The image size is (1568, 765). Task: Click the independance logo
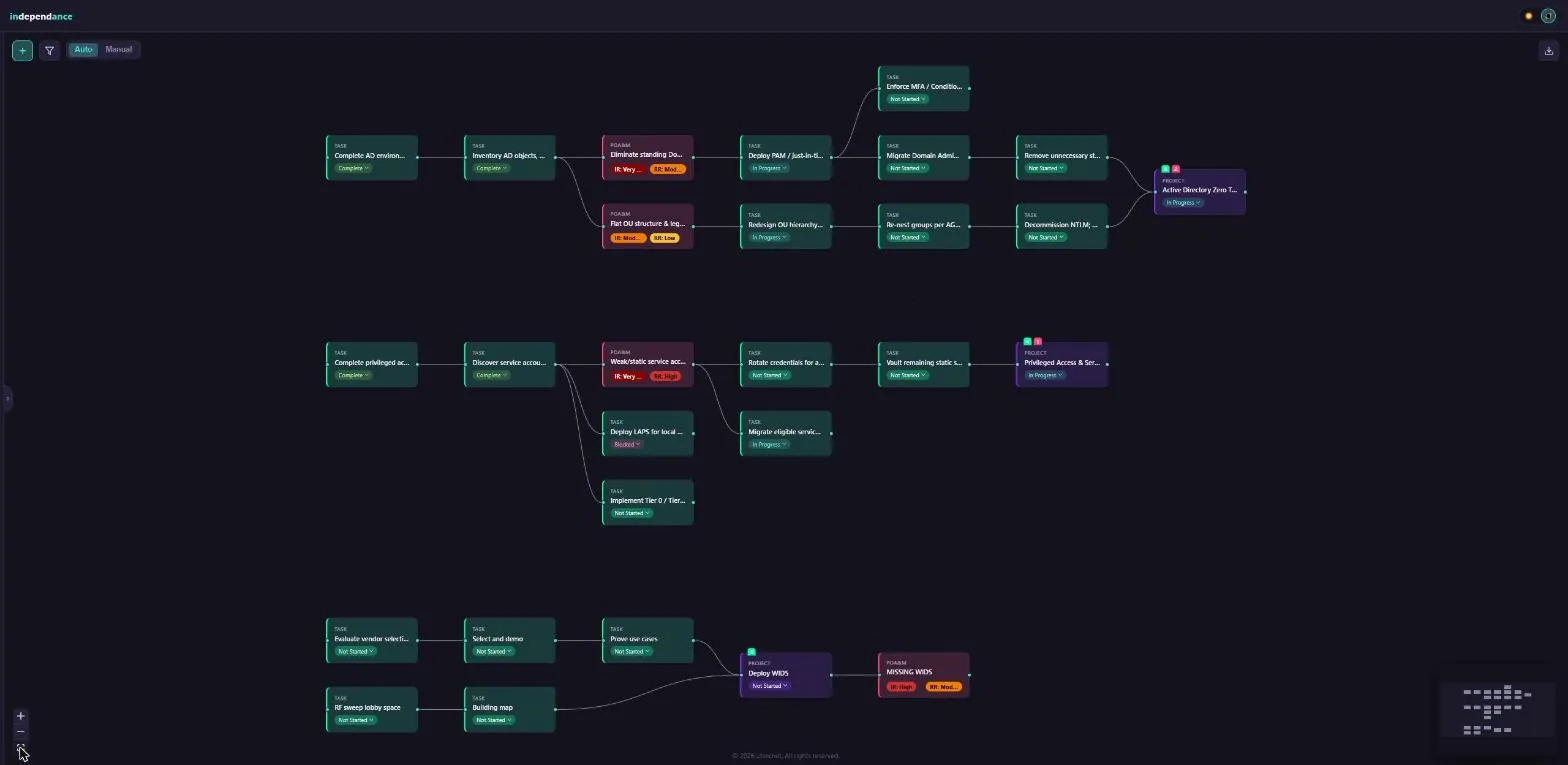pos(41,16)
